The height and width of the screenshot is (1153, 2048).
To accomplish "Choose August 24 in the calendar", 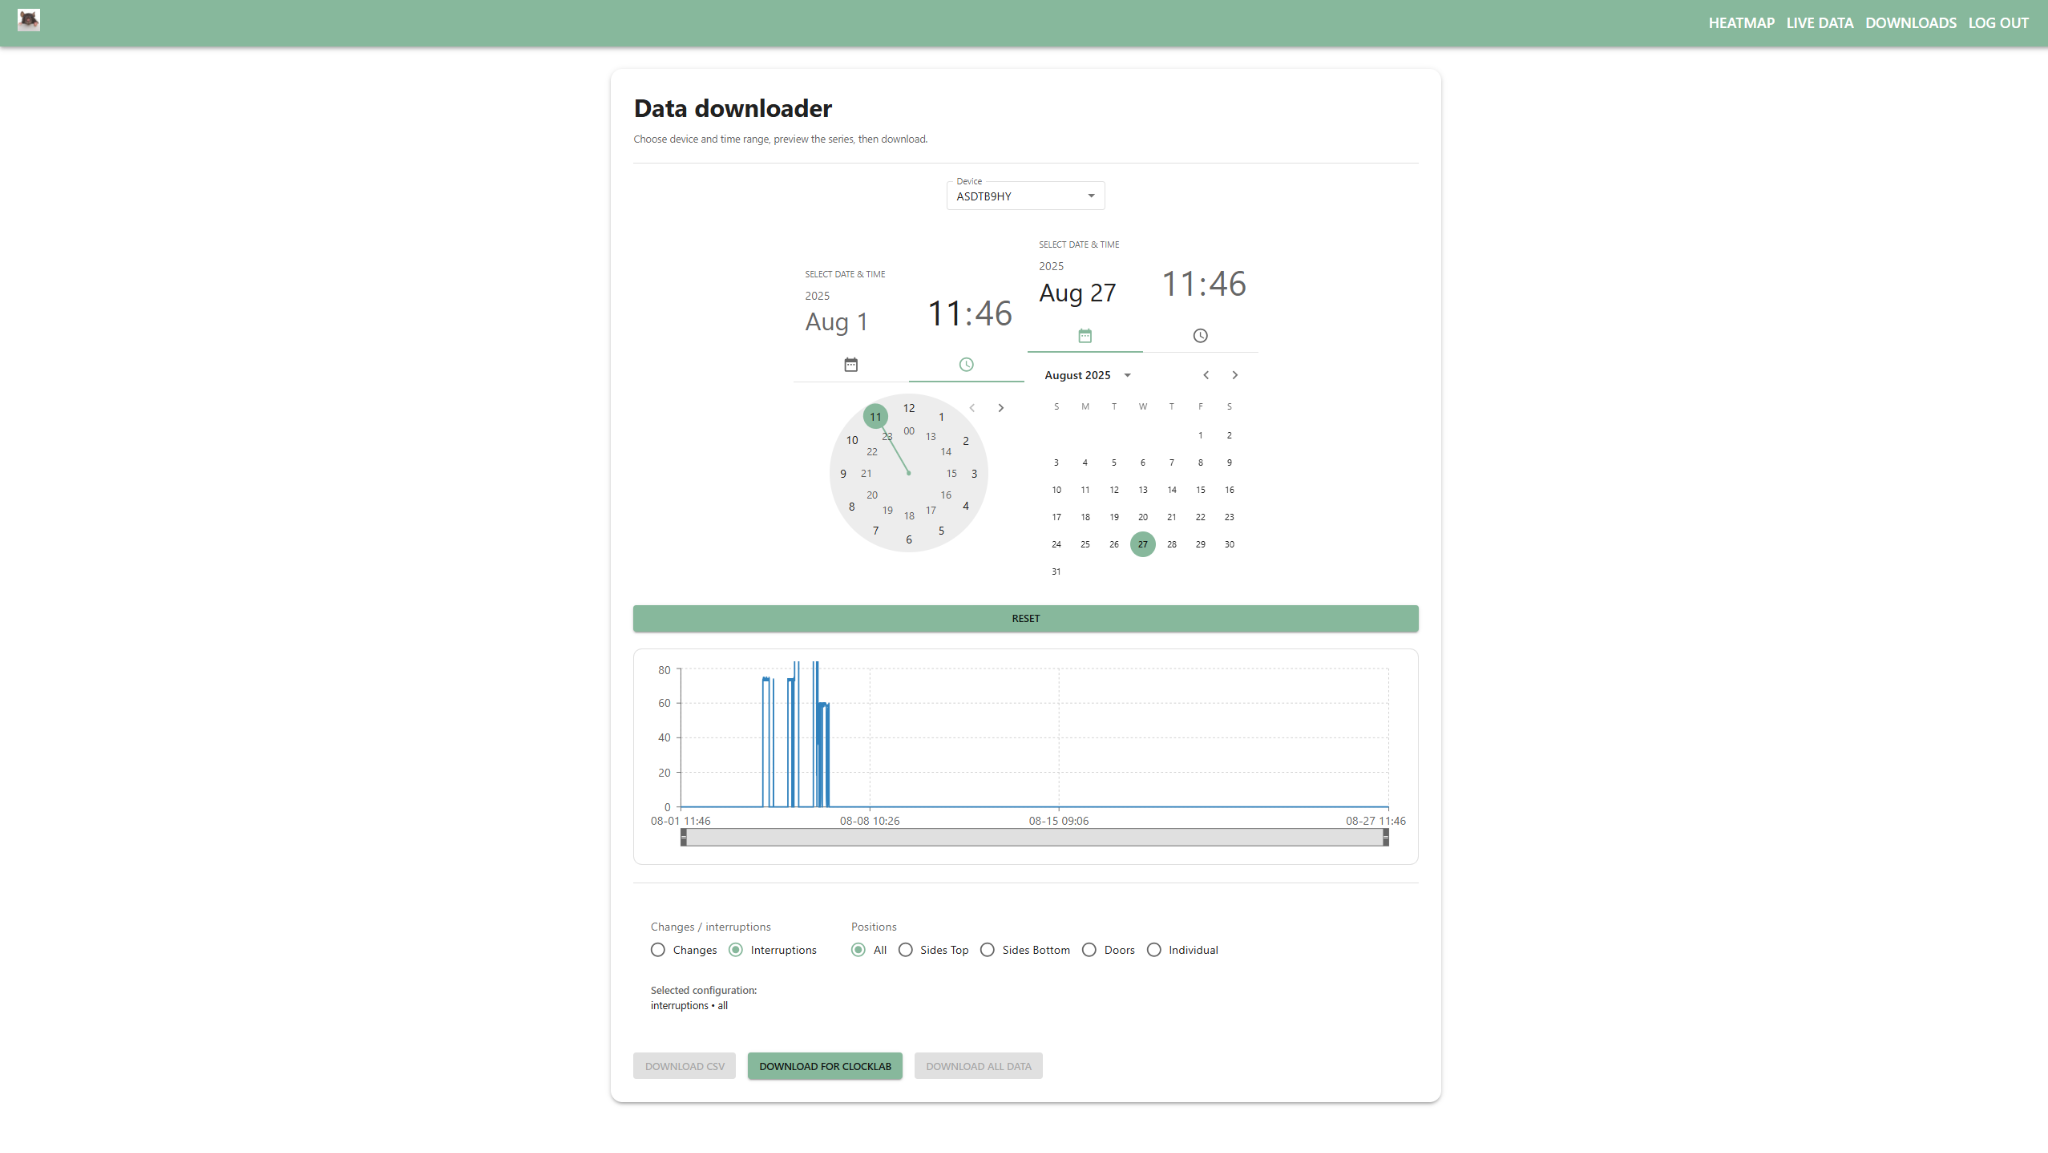I will click(1056, 544).
